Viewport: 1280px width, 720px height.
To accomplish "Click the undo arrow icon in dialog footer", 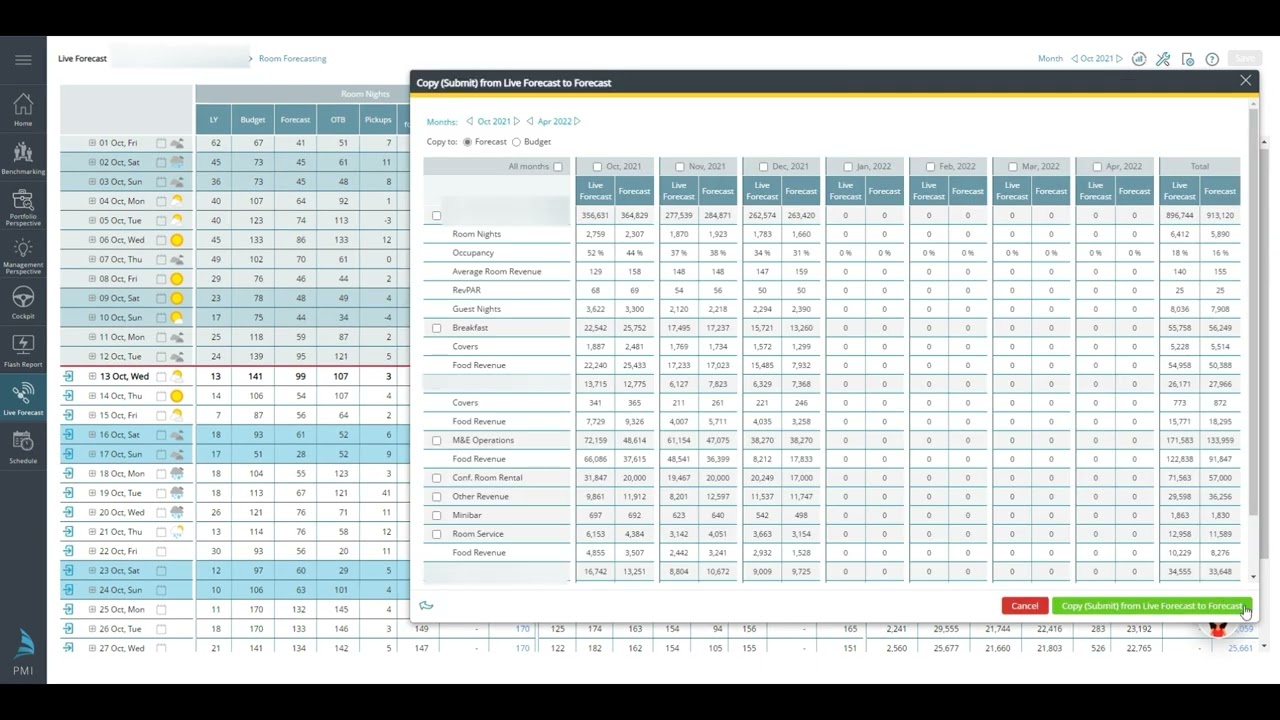I will (426, 605).
